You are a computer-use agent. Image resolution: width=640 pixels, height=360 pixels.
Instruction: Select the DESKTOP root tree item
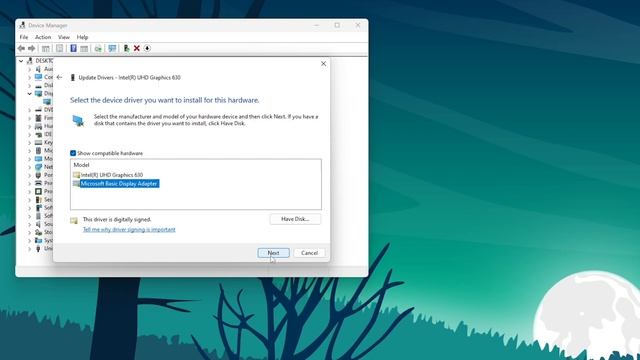44,61
